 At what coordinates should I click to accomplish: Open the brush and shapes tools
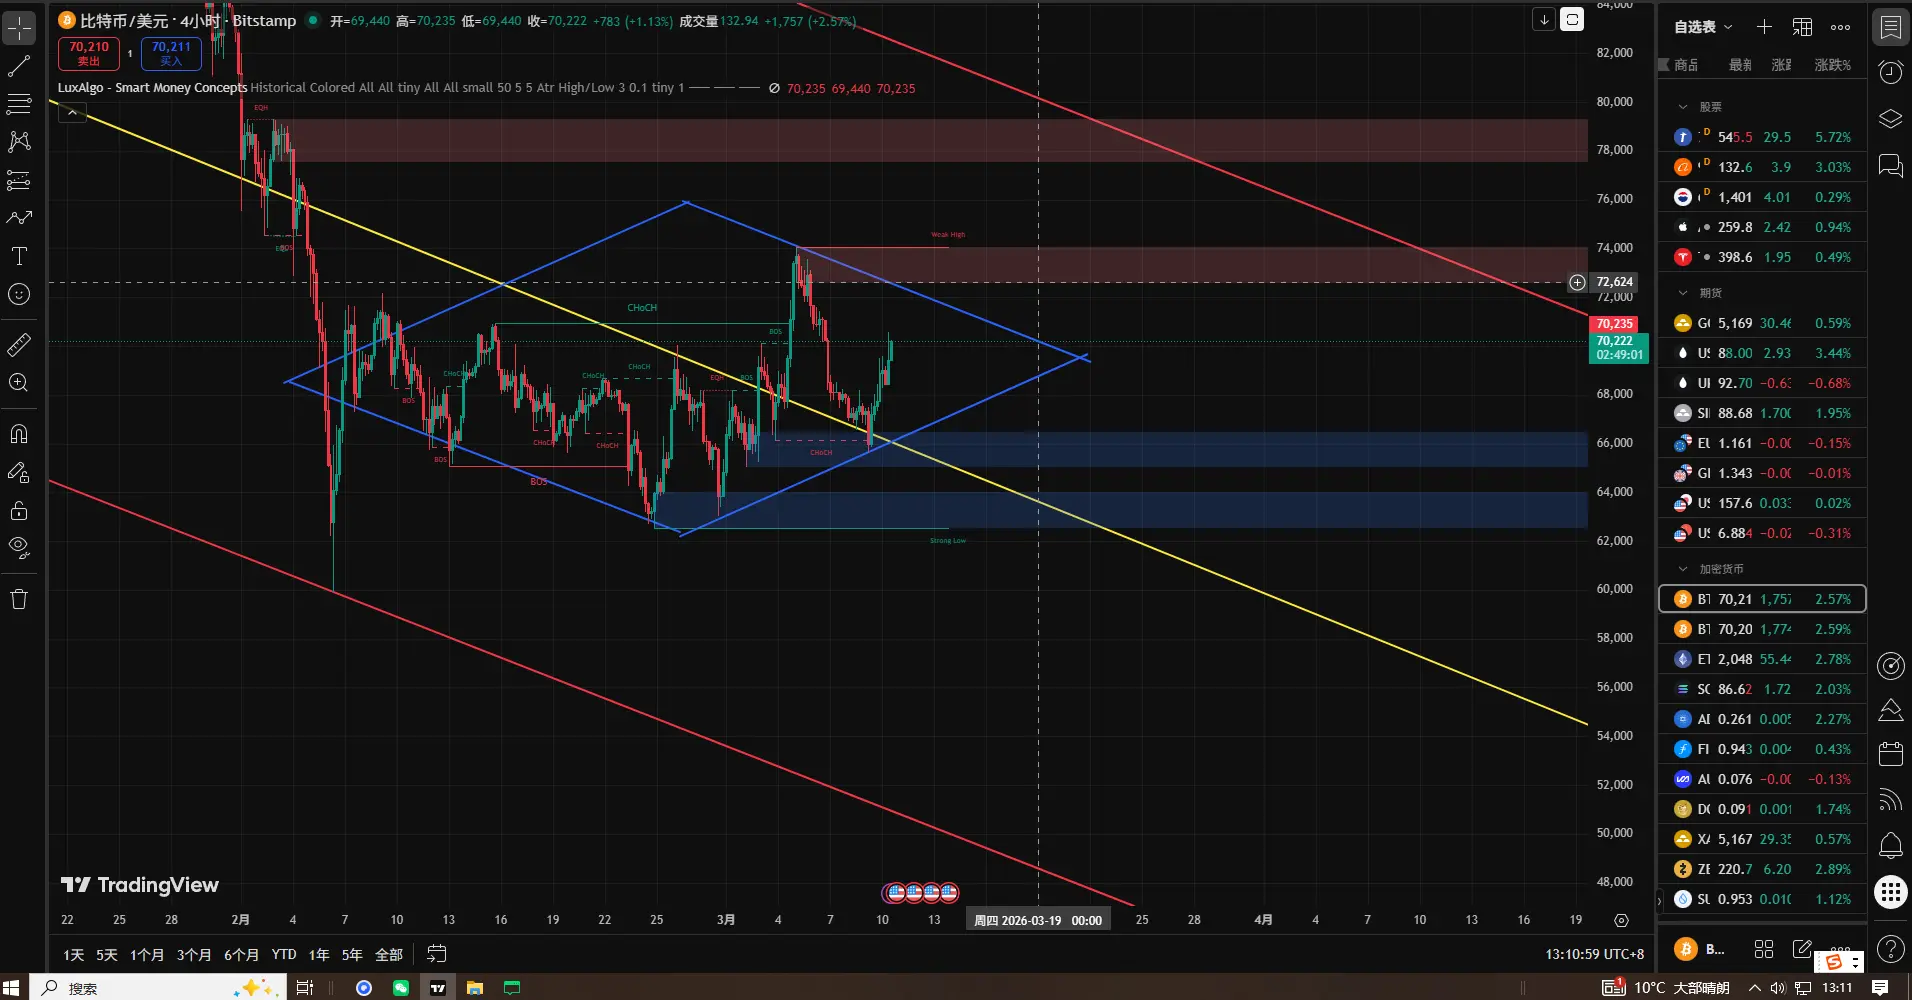[x=19, y=217]
